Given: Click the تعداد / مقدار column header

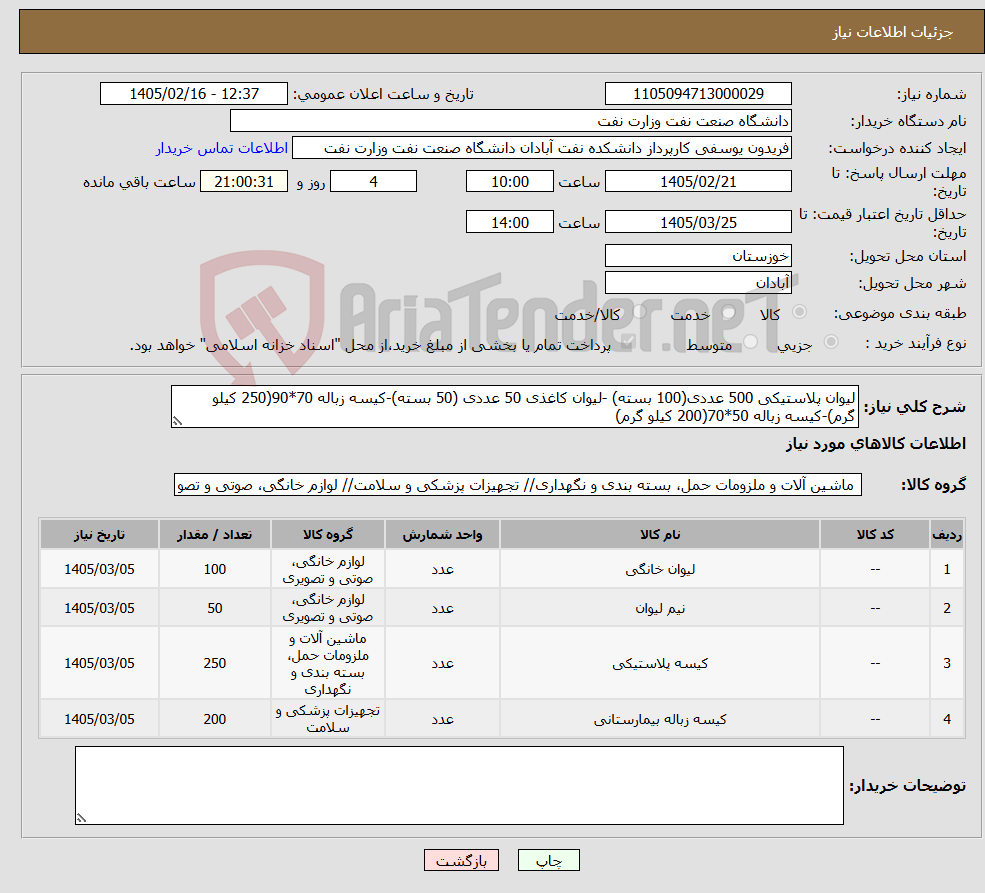Looking at the screenshot, I should coord(214,534).
